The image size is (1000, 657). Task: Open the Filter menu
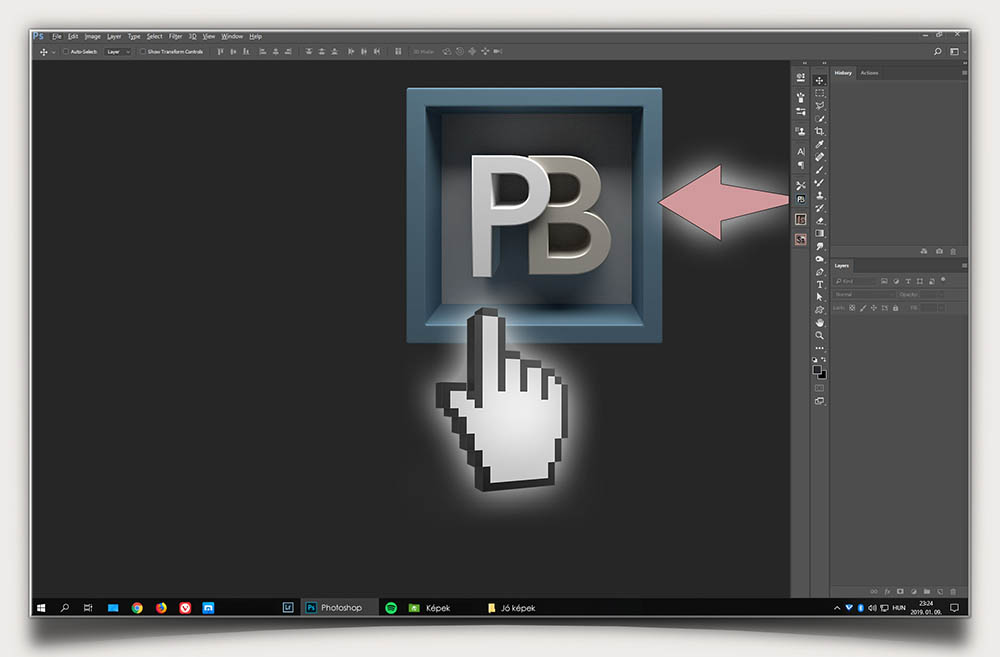(x=175, y=36)
